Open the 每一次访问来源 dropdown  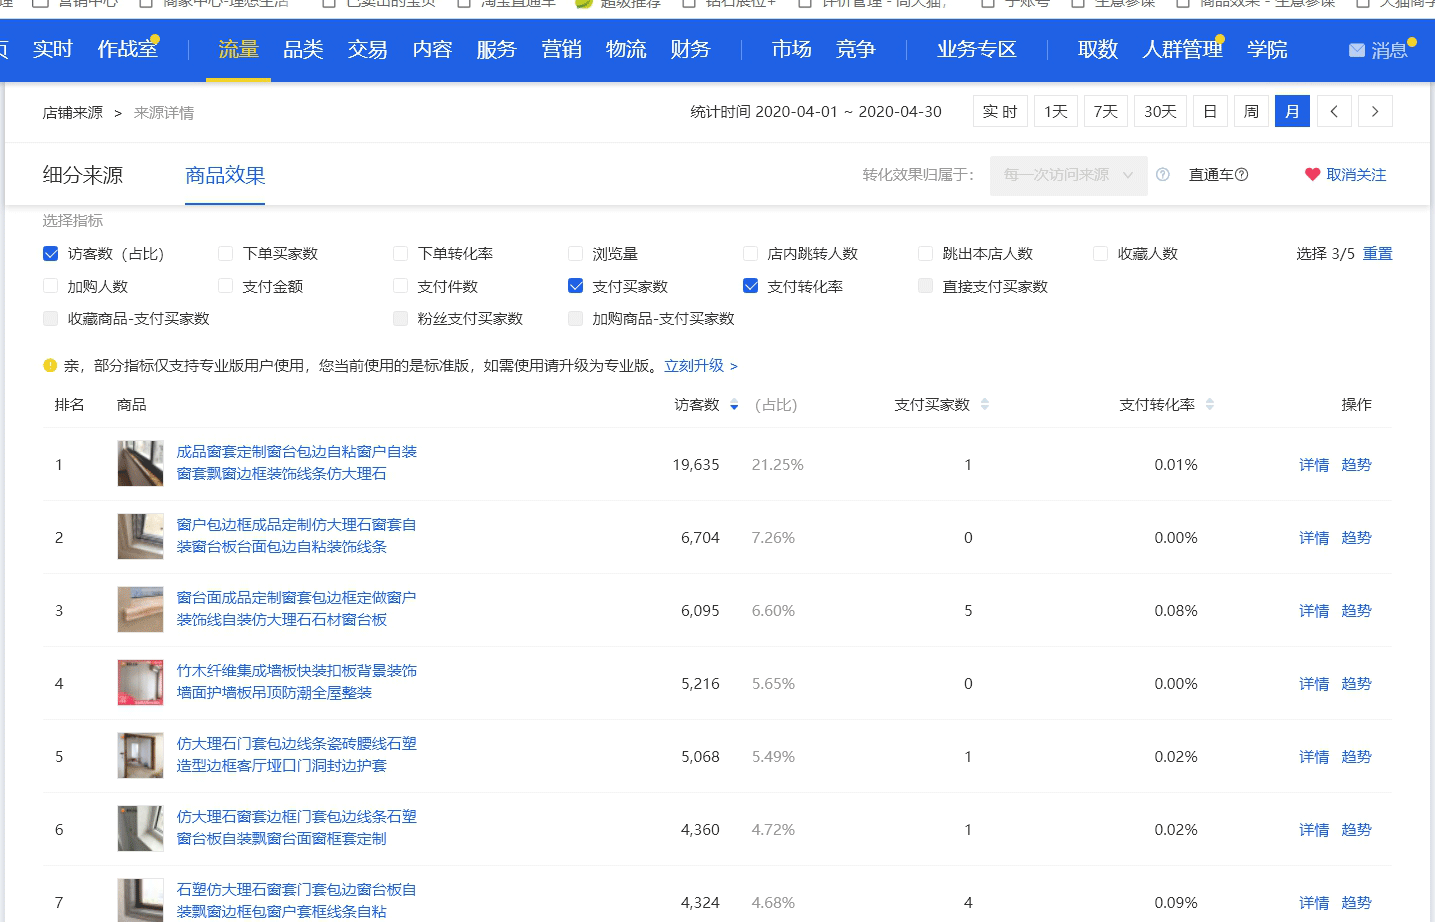(x=1067, y=175)
